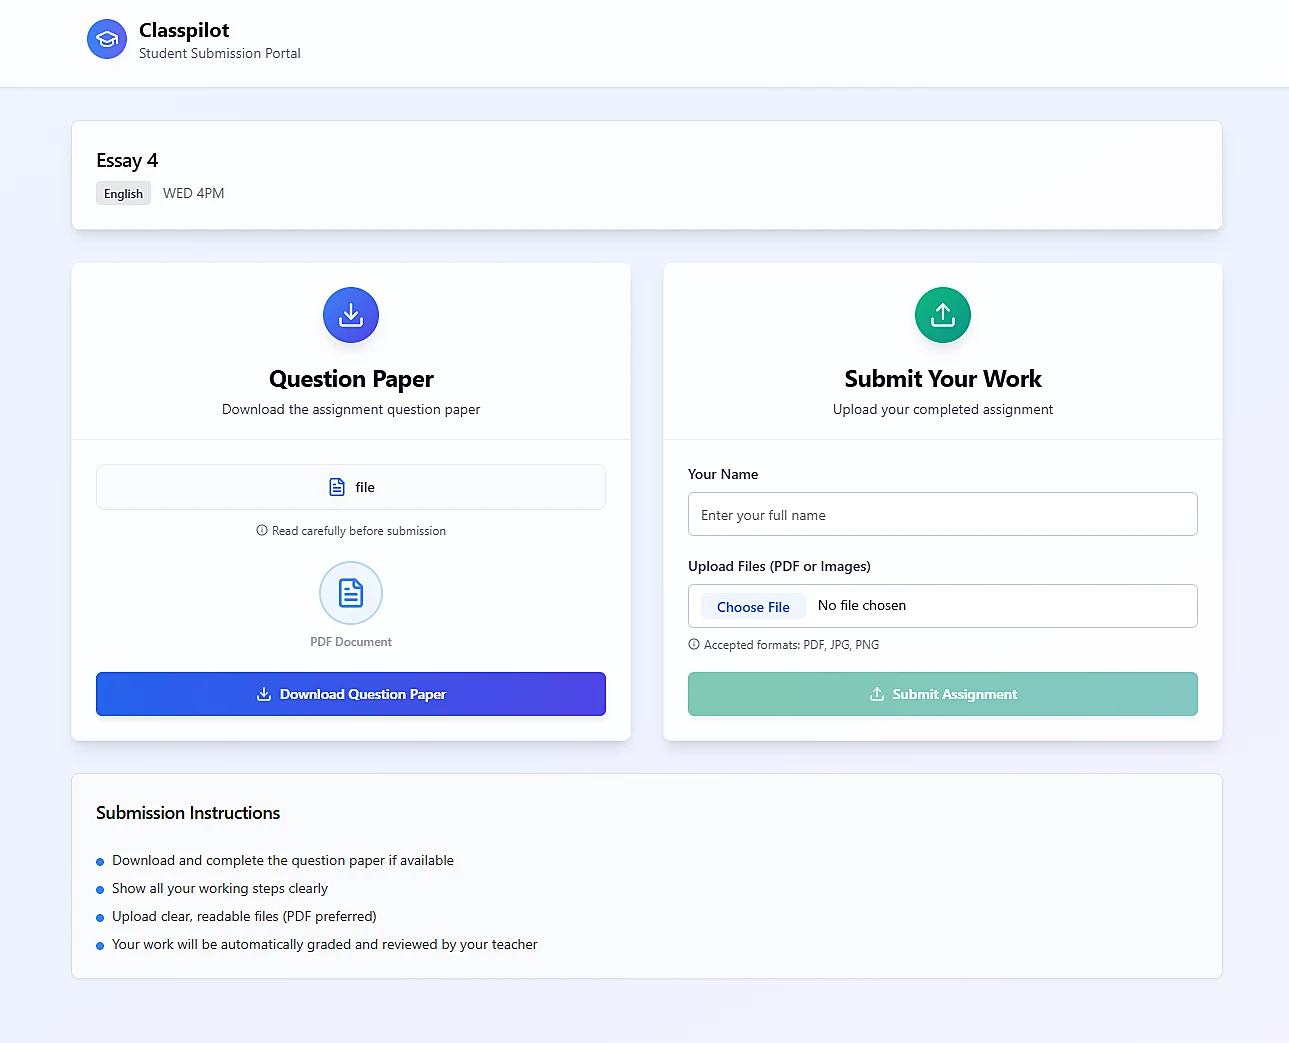Screen dimensions: 1289x1043
Task: Click the "automatically graded and reviewed" instruction line
Action: coord(325,944)
